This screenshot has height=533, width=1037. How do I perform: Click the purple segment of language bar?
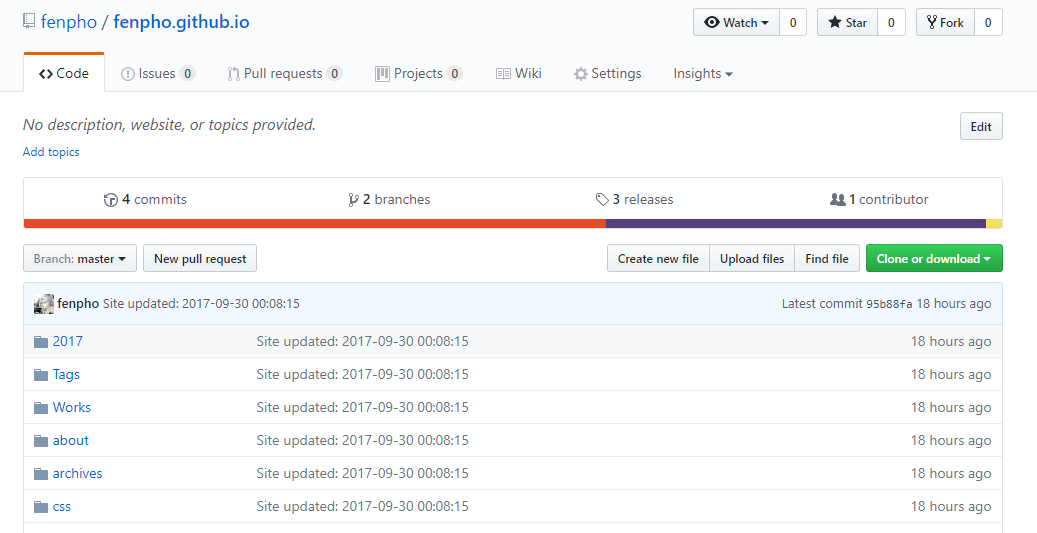(x=796, y=224)
